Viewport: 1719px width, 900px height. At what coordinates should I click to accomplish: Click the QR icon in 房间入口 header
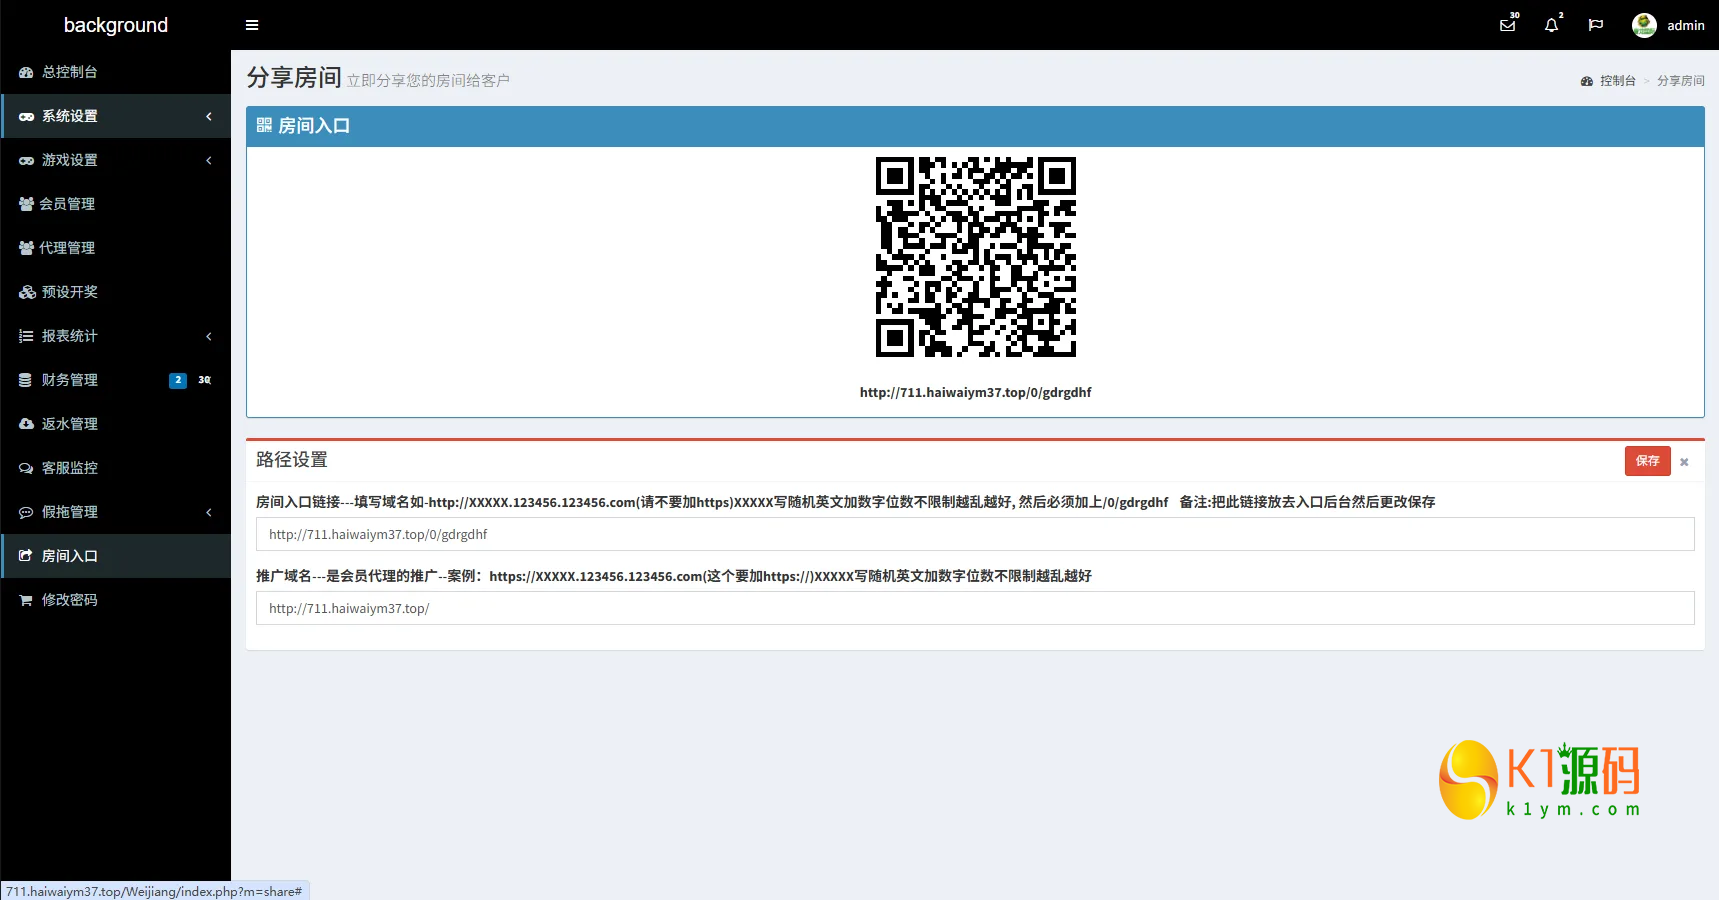pos(264,125)
